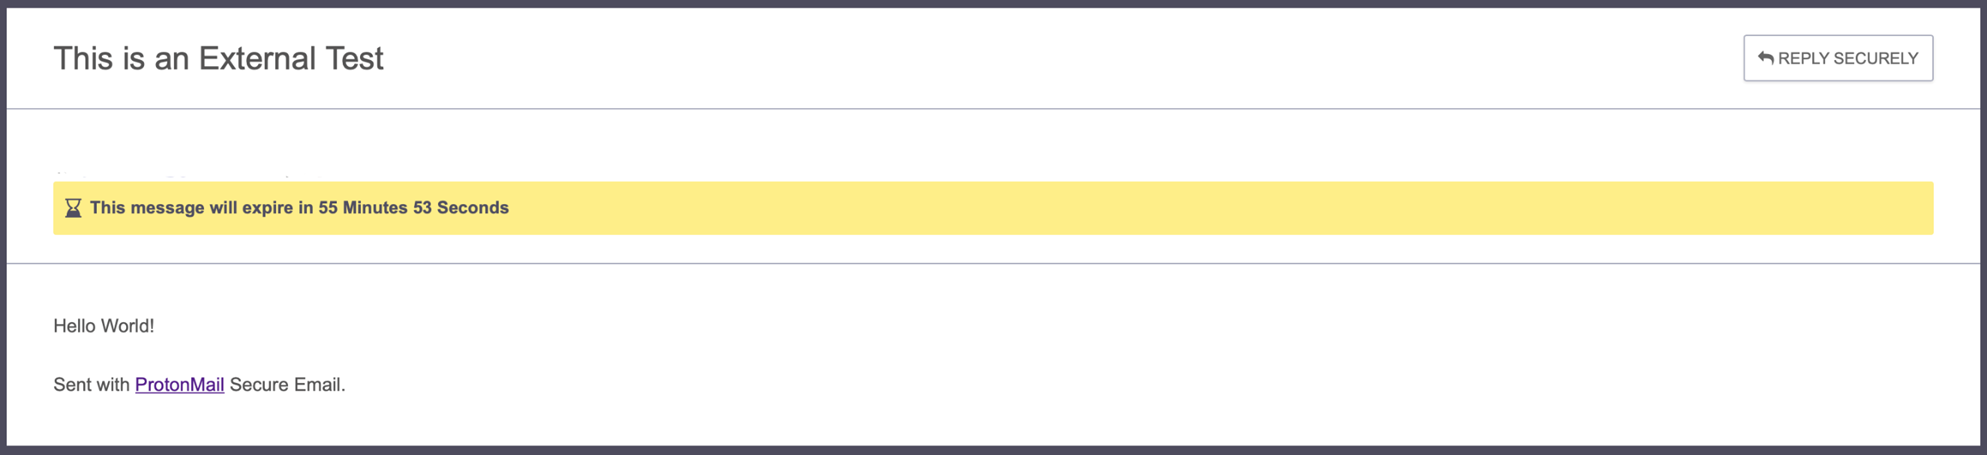
Task: Click 'This message will expire' in the banner
Action: (191, 208)
